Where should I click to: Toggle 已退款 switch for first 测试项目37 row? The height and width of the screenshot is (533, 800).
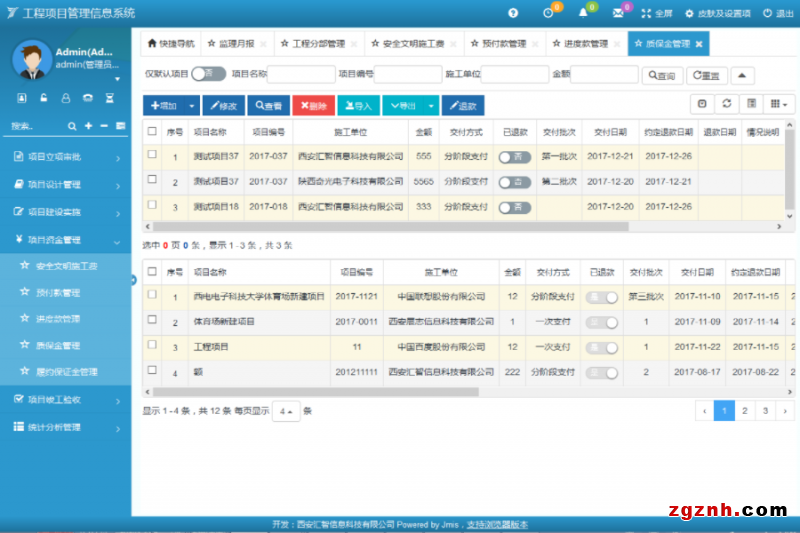click(514, 157)
